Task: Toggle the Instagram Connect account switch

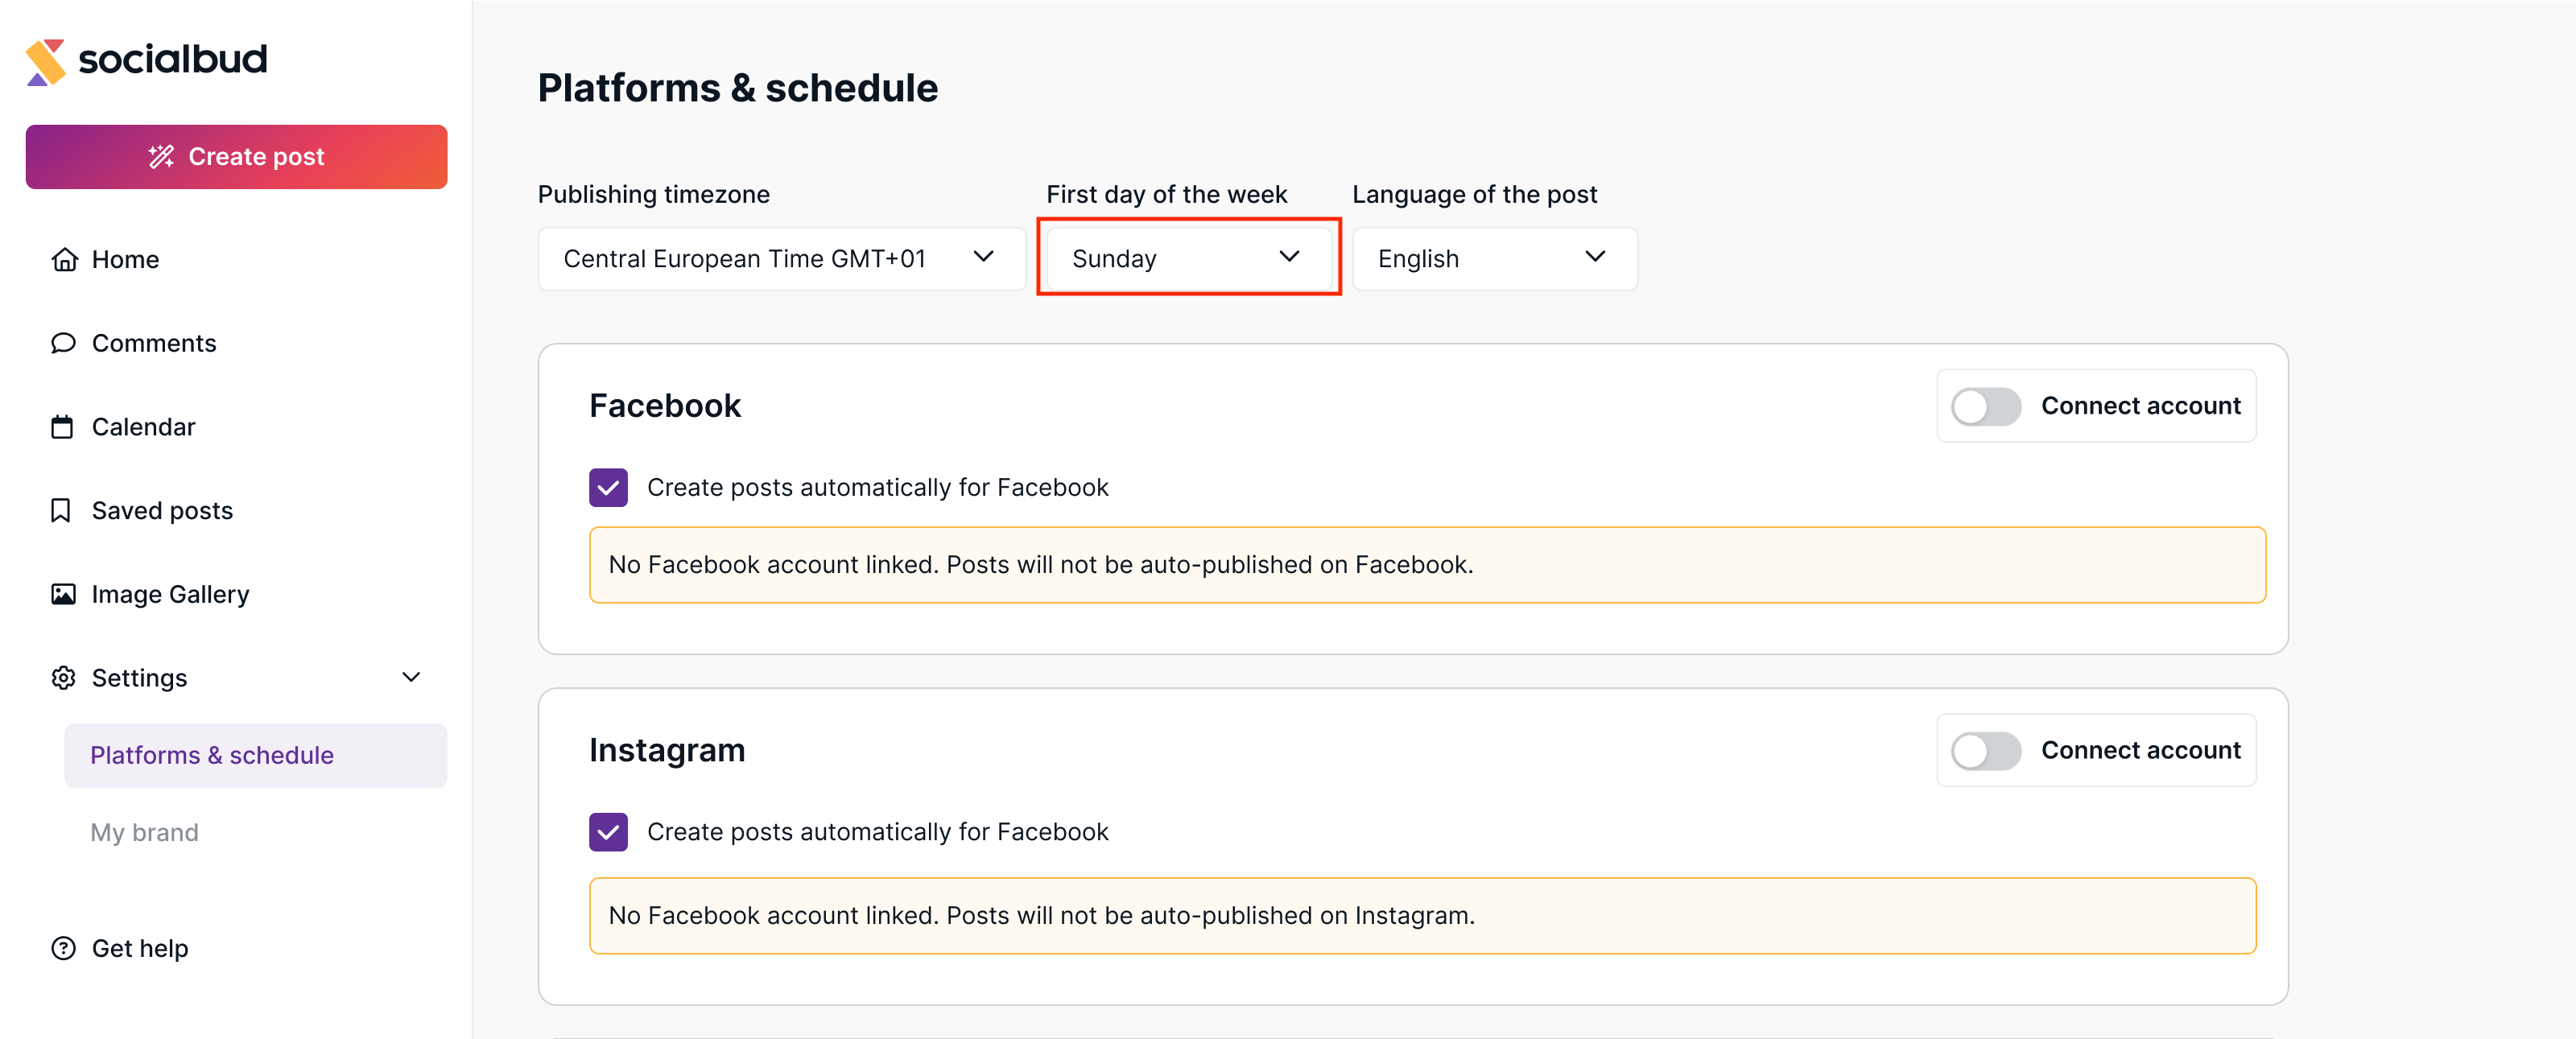Action: (1986, 751)
